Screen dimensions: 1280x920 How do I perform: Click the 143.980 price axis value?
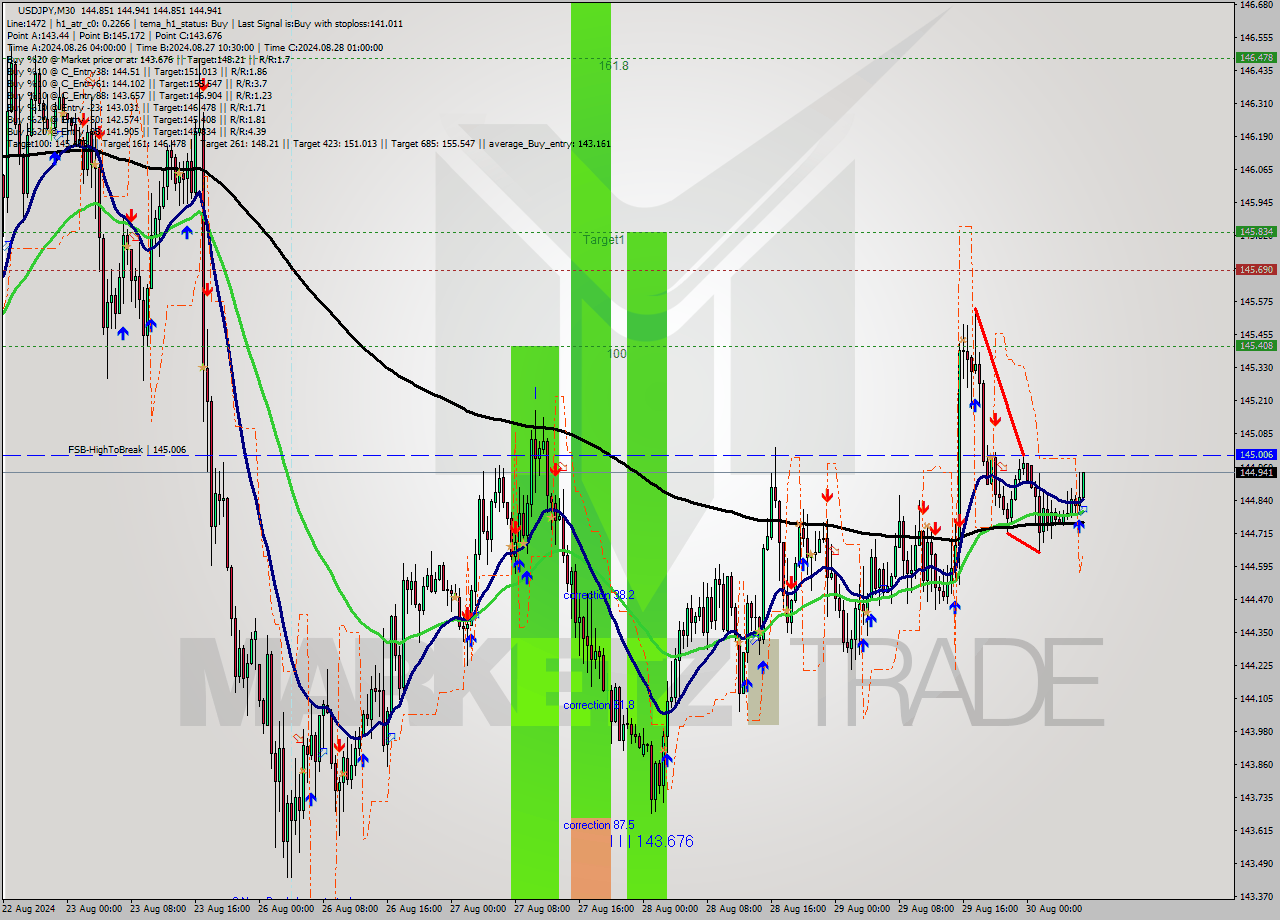click(x=1256, y=731)
